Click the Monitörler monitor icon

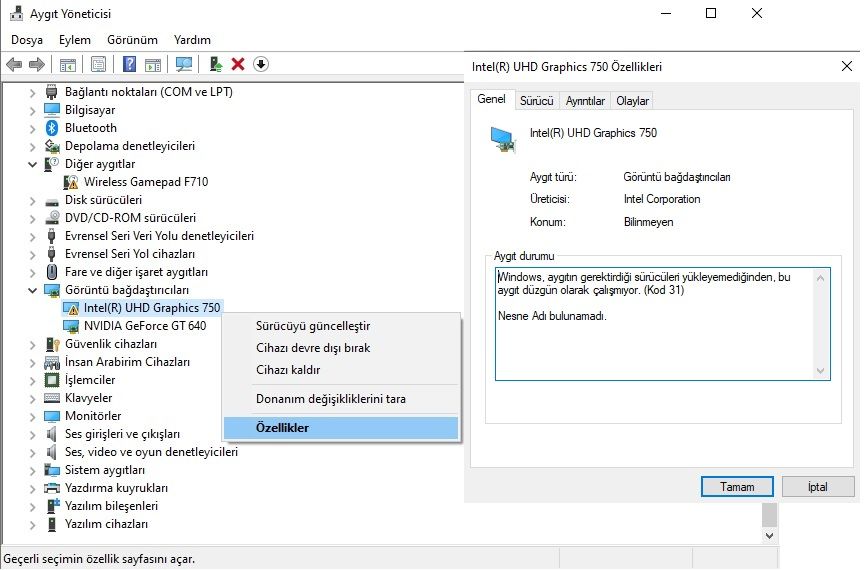(52, 416)
